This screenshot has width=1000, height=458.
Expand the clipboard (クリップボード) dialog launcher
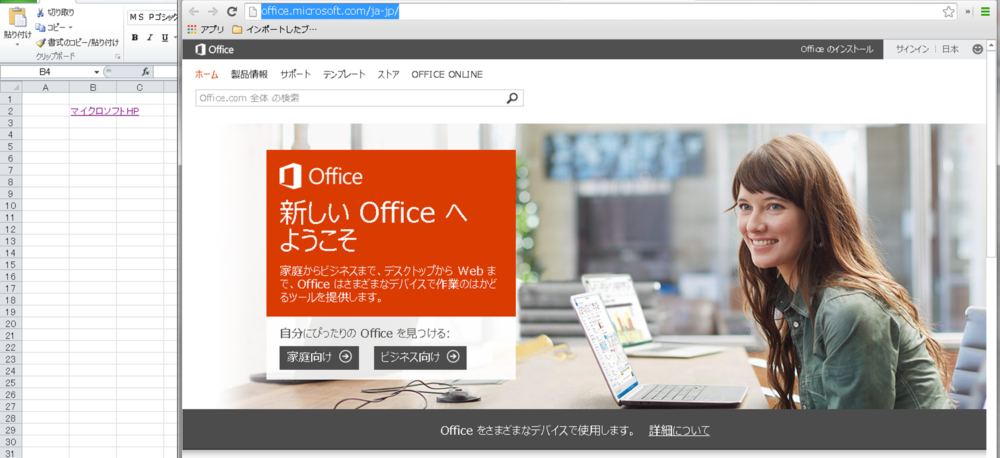(x=117, y=57)
